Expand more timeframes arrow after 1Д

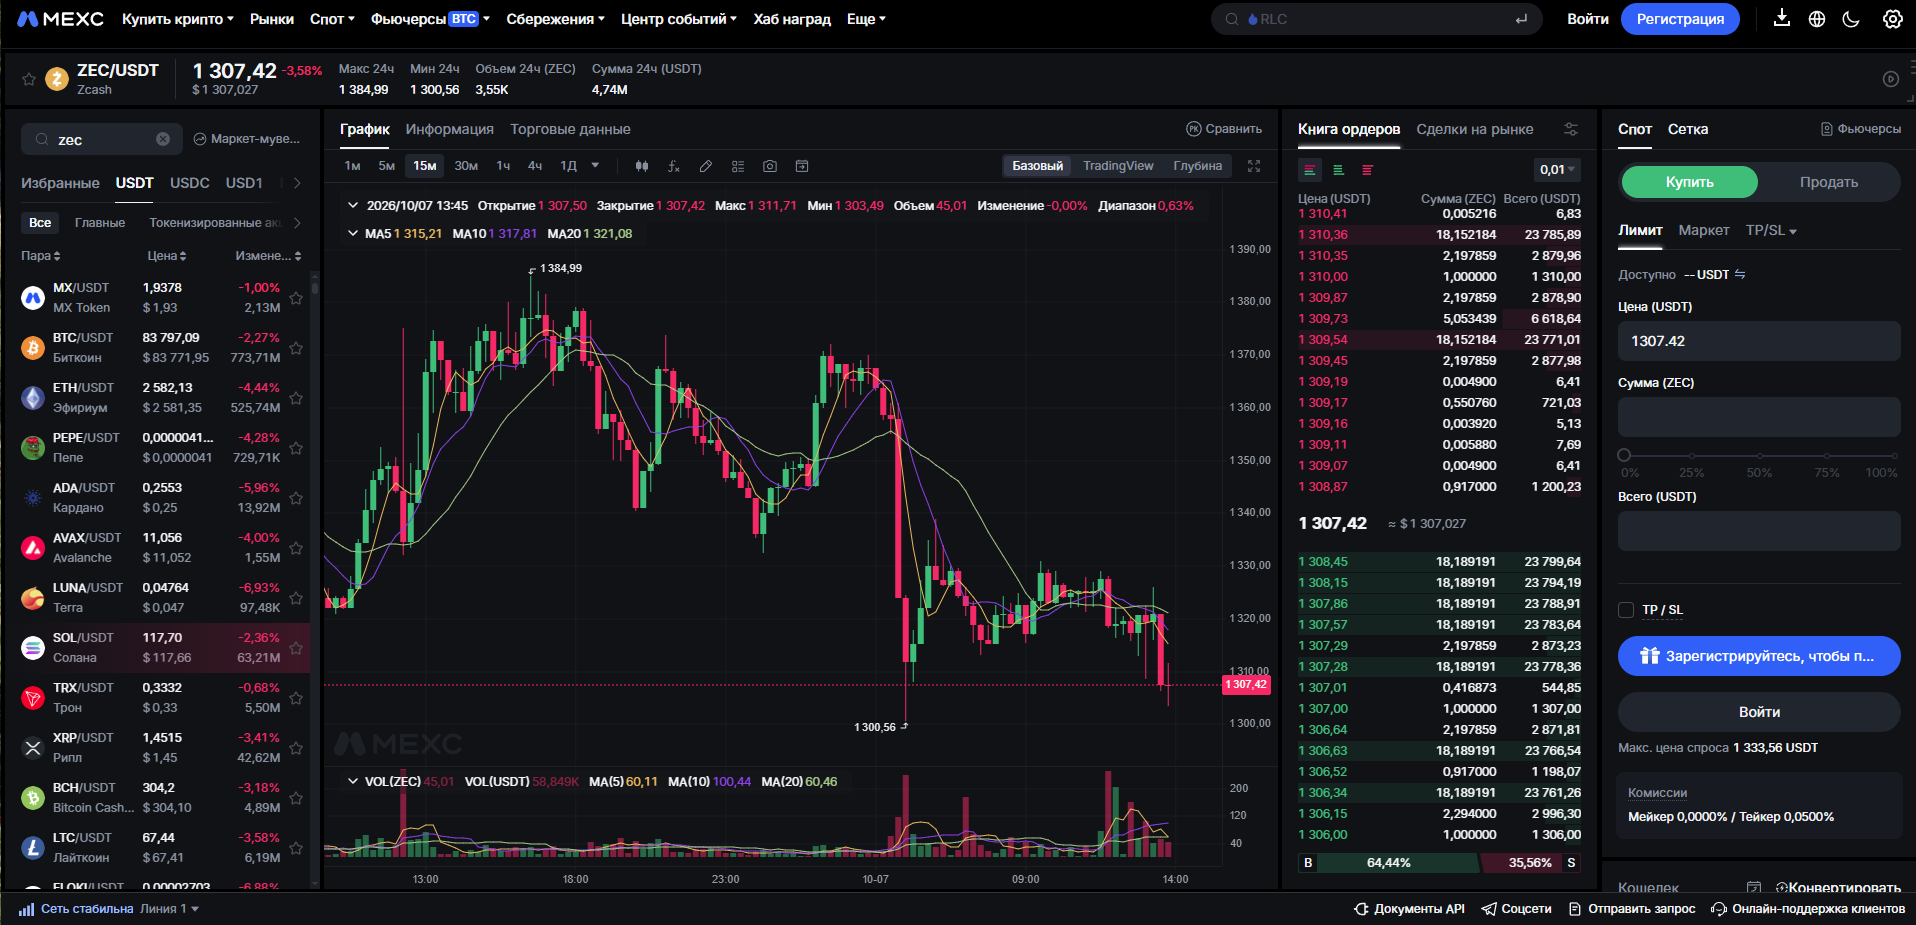coord(595,166)
